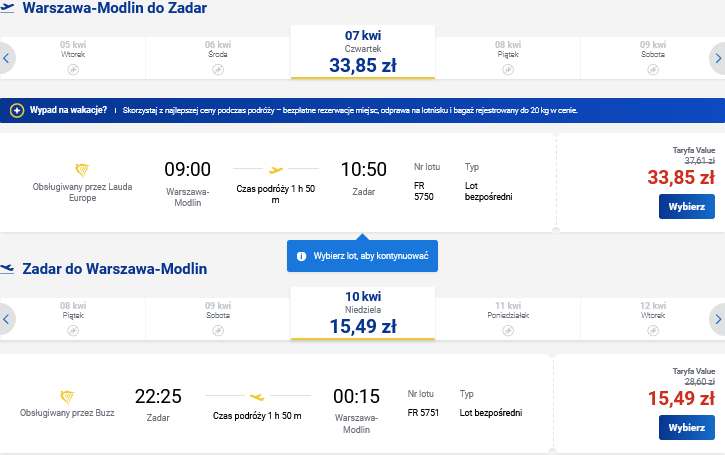Select the 10 kwi Niedziela date tab
The image size is (725, 455).
(x=363, y=313)
